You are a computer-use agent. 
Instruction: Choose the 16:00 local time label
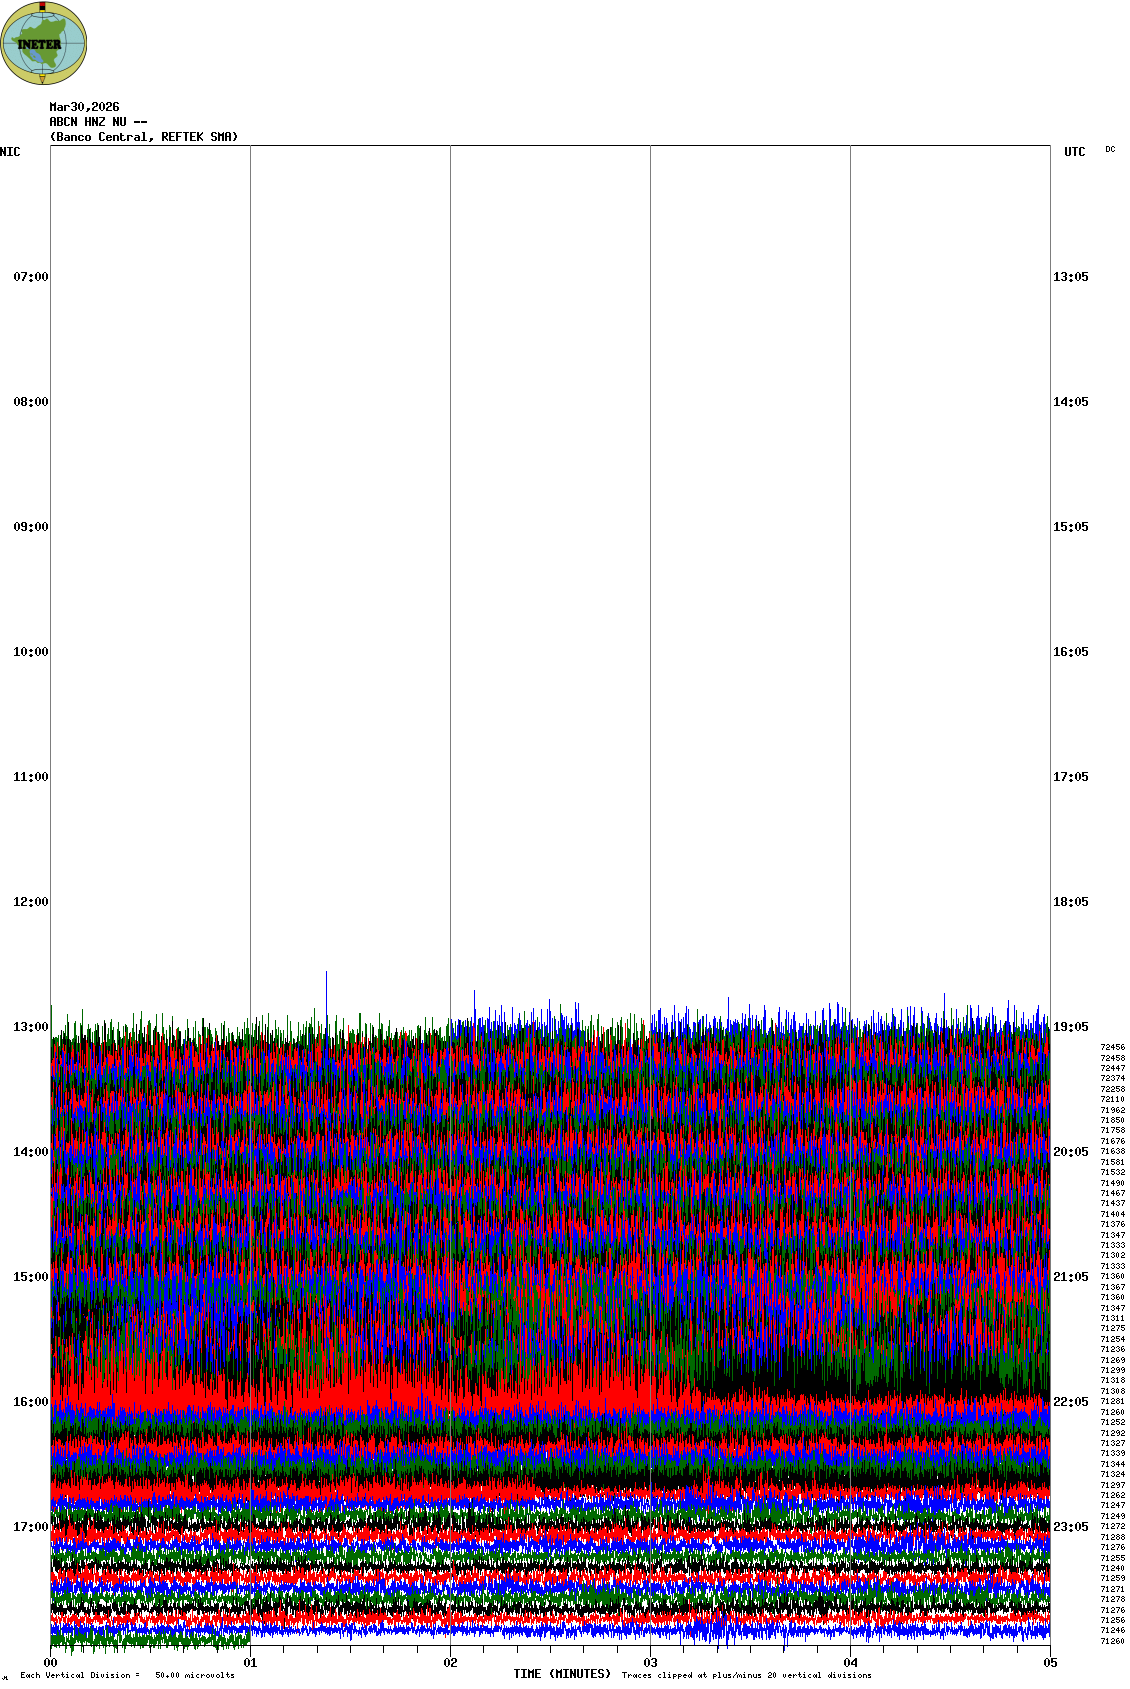pyautogui.click(x=30, y=1402)
